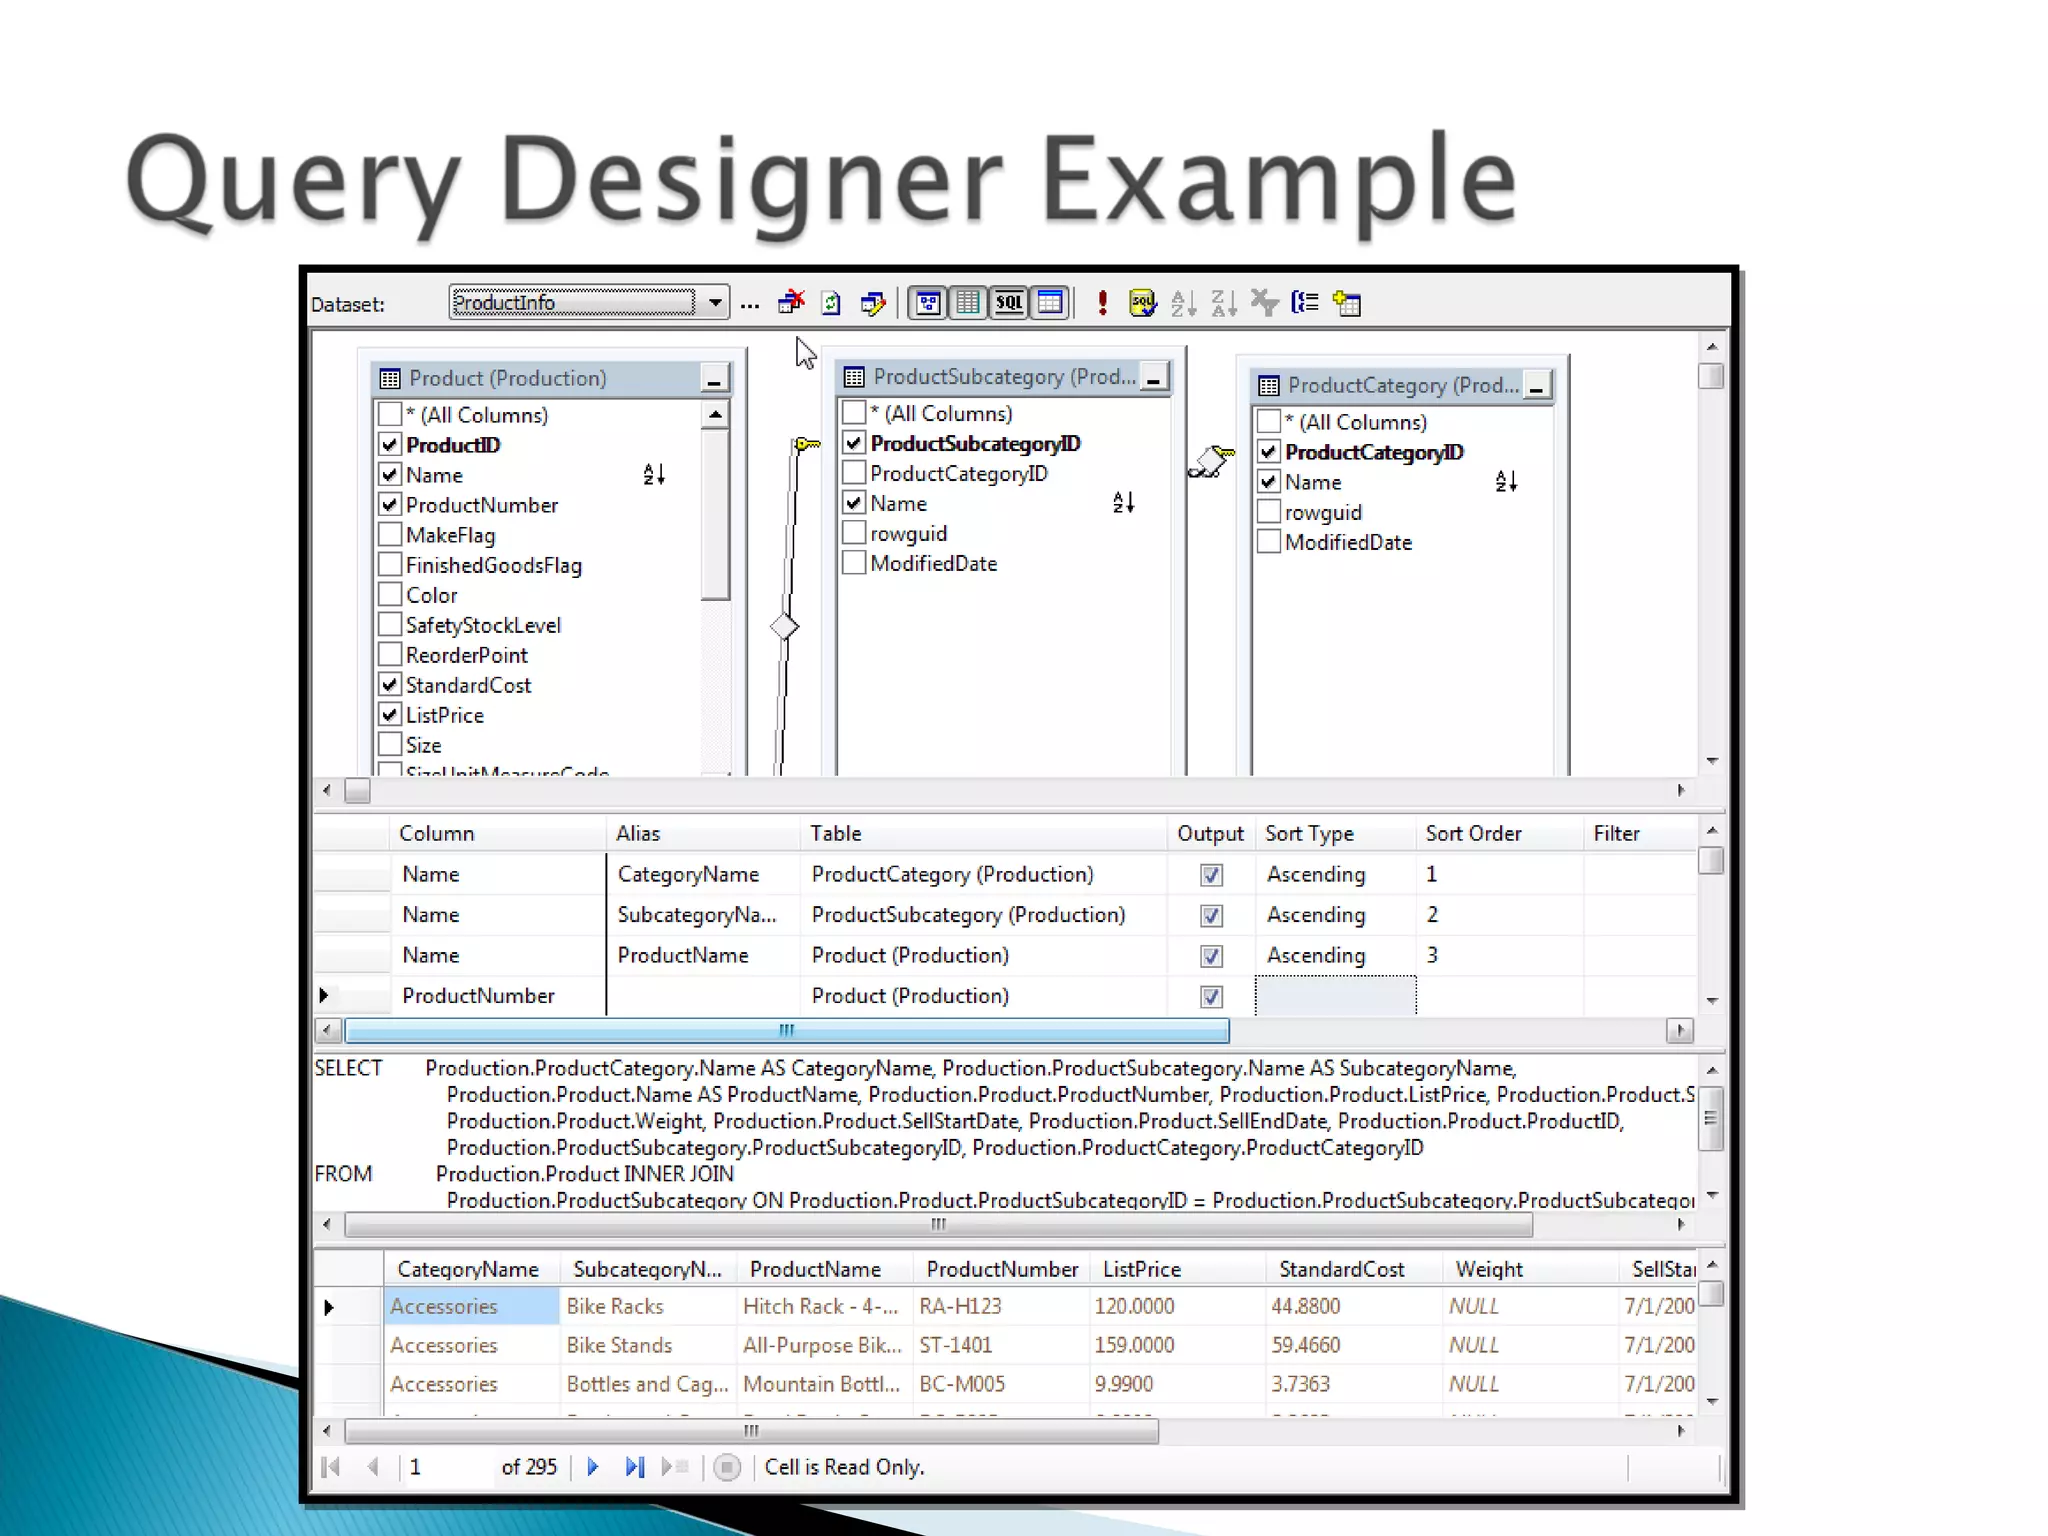
Task: Toggle the Results pane button
Action: coord(1050,303)
